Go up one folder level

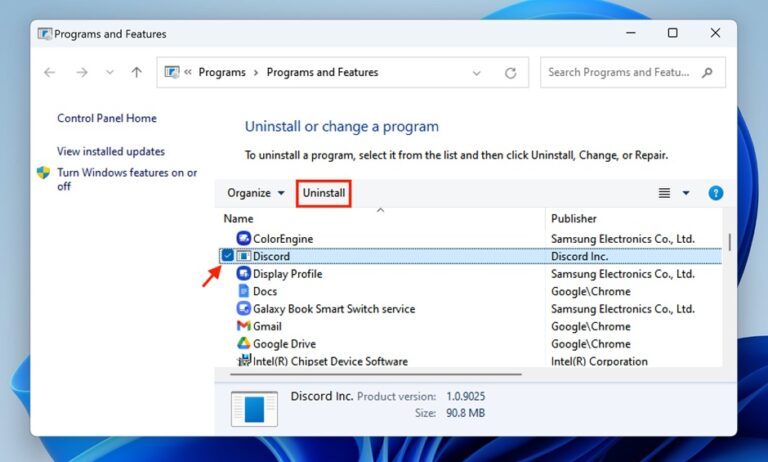137,73
